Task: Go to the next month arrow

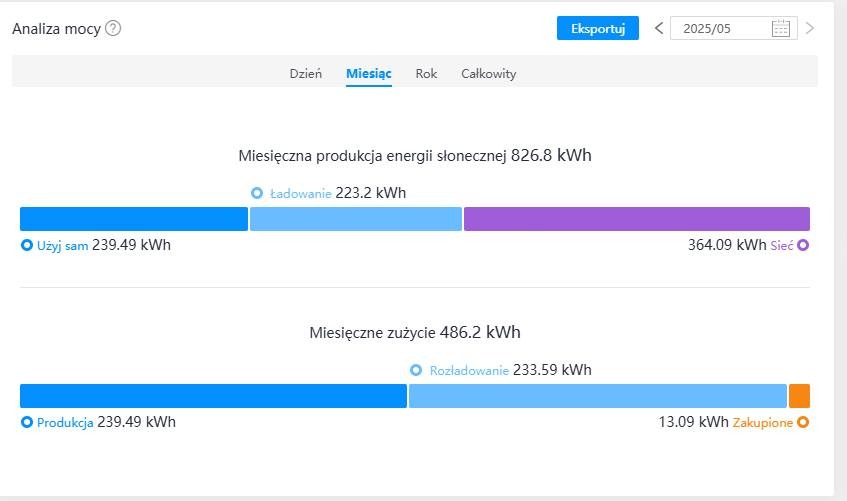Action: click(809, 28)
